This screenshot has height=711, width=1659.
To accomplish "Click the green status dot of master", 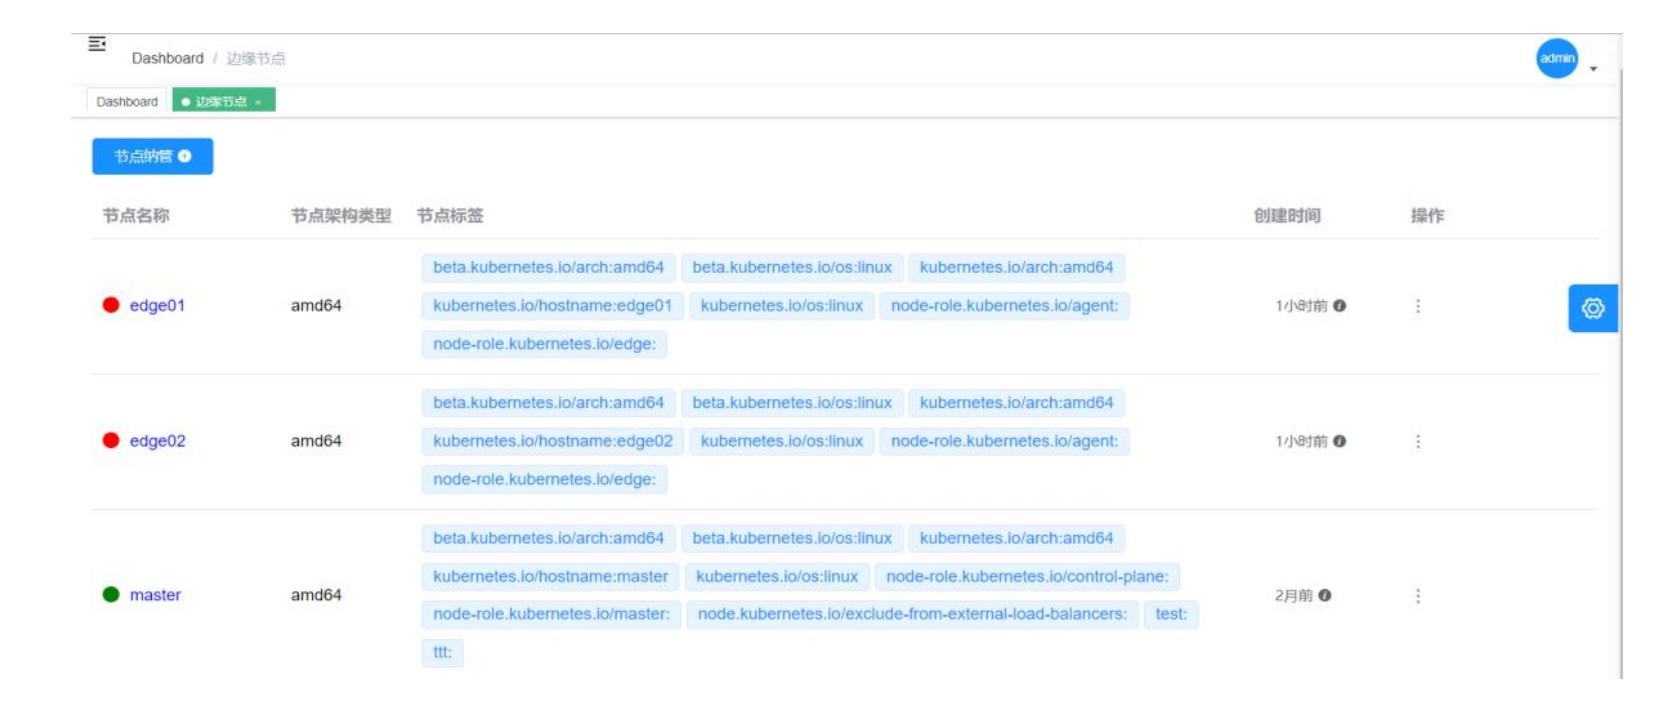I will [x=111, y=594].
